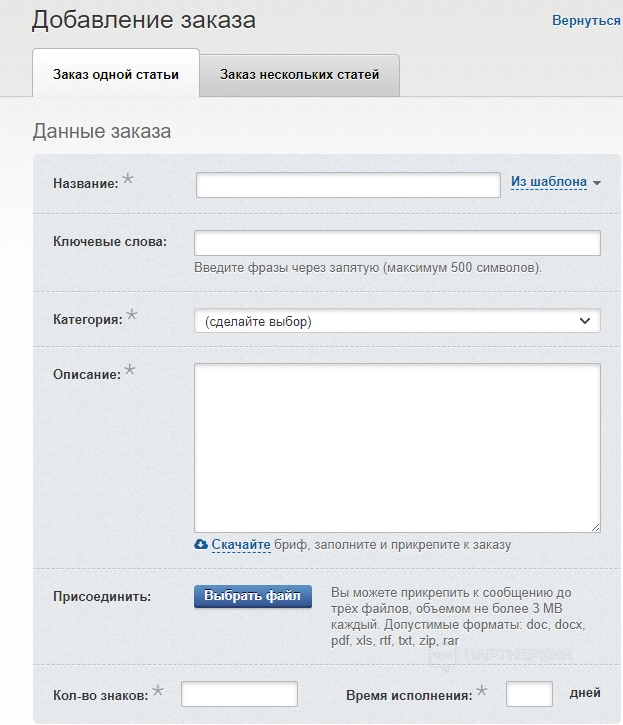The height and width of the screenshot is (725, 623).
Task: Click the Скачайте brief link
Action: 241,545
